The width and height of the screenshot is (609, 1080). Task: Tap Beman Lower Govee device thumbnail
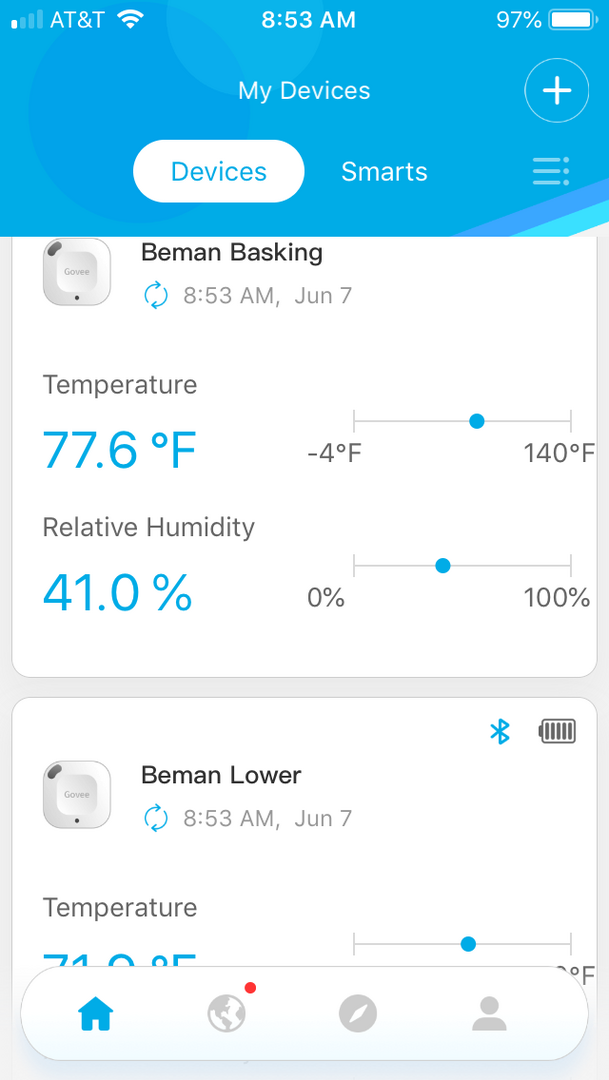(x=77, y=795)
